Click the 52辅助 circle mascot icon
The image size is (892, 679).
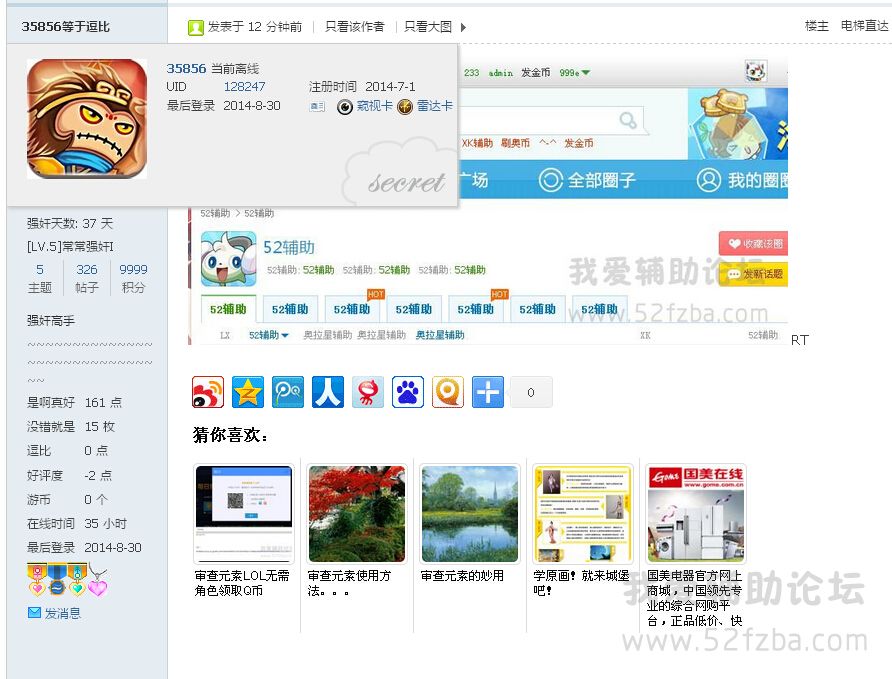tap(229, 259)
